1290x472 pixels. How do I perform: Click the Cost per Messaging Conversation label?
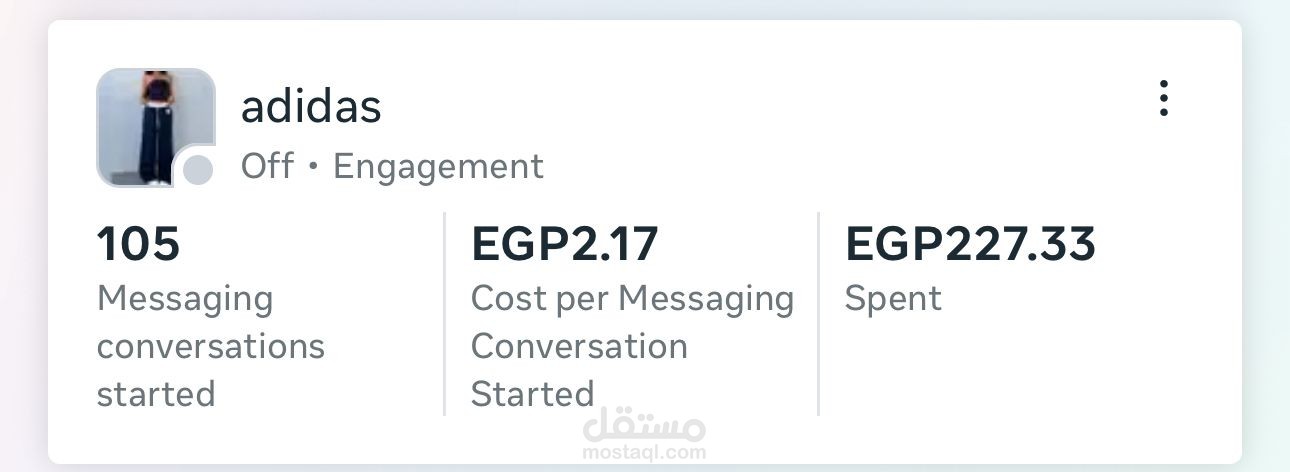[632, 298]
